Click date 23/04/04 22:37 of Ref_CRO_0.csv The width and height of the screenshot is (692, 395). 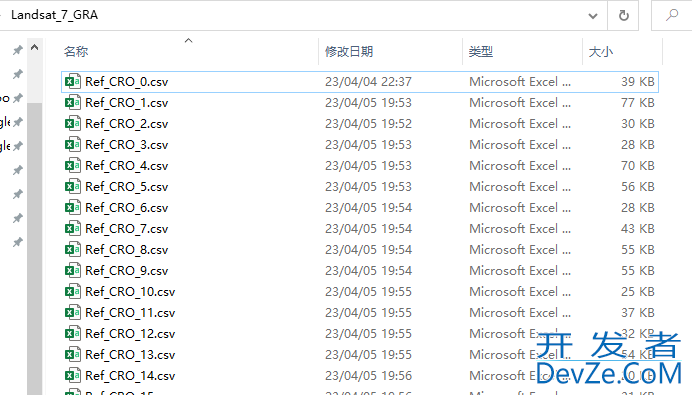pos(369,82)
